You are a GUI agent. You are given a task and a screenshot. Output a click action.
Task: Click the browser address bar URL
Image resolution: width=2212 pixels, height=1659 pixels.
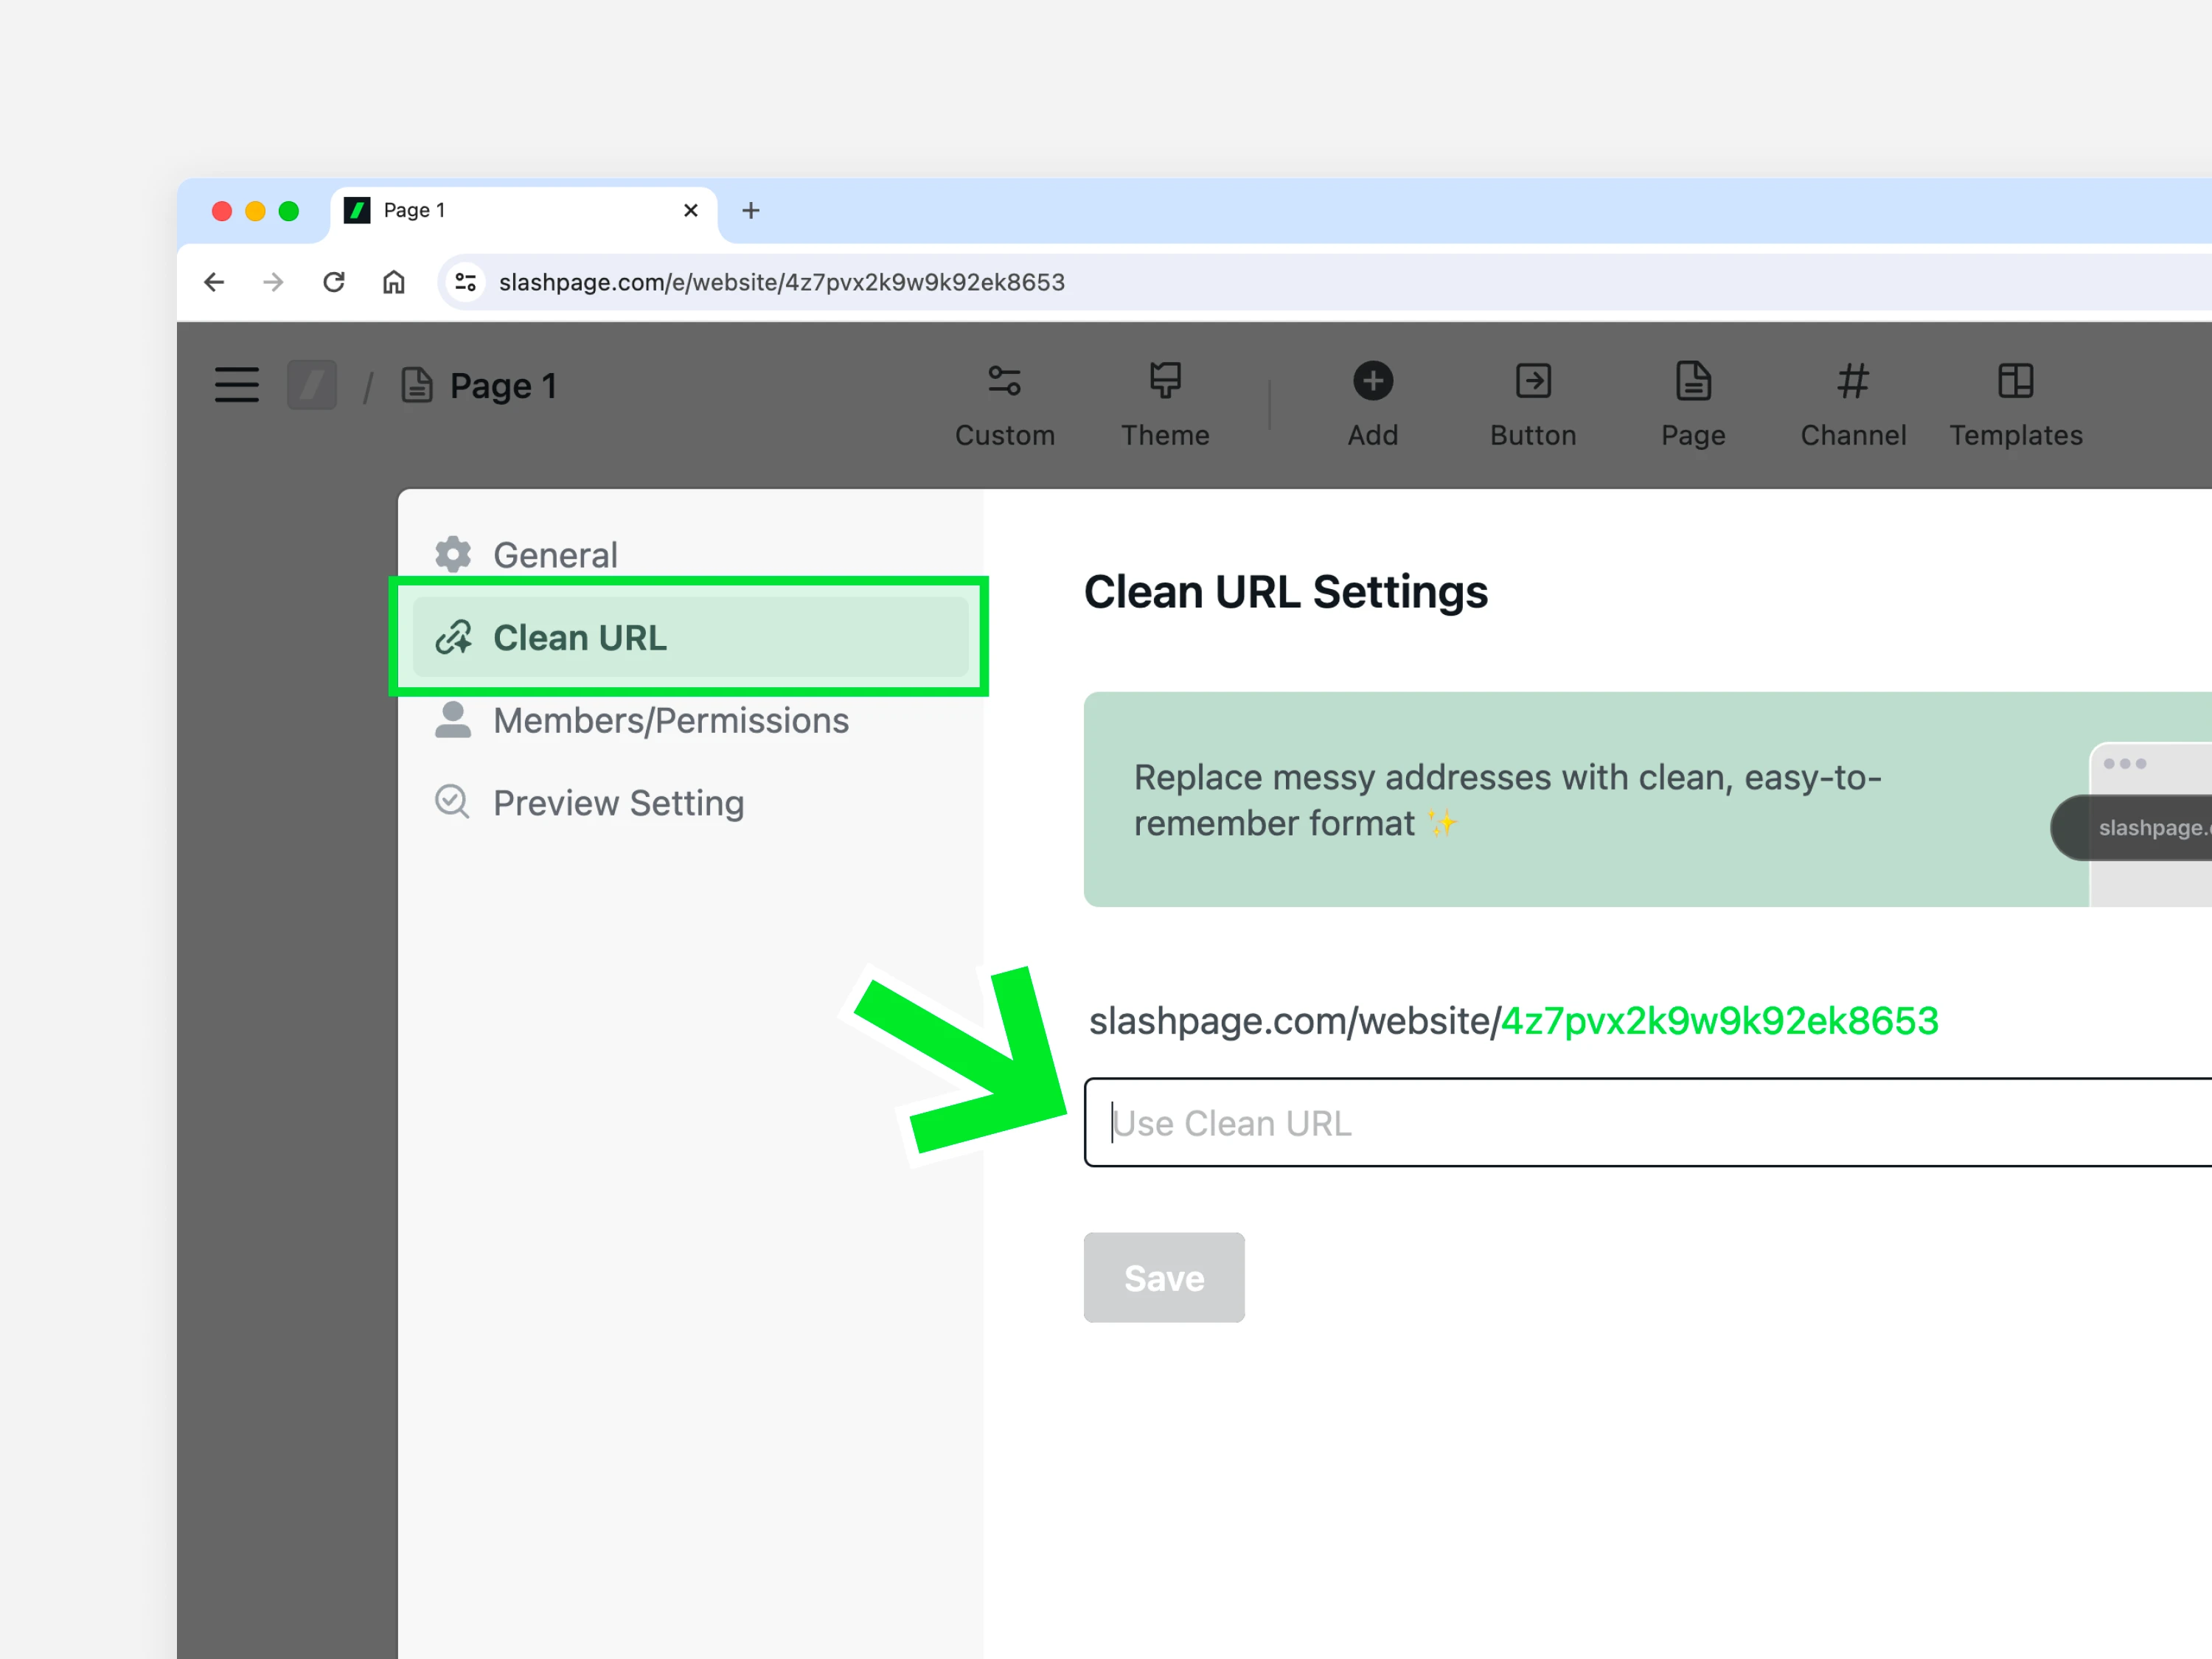coord(782,282)
